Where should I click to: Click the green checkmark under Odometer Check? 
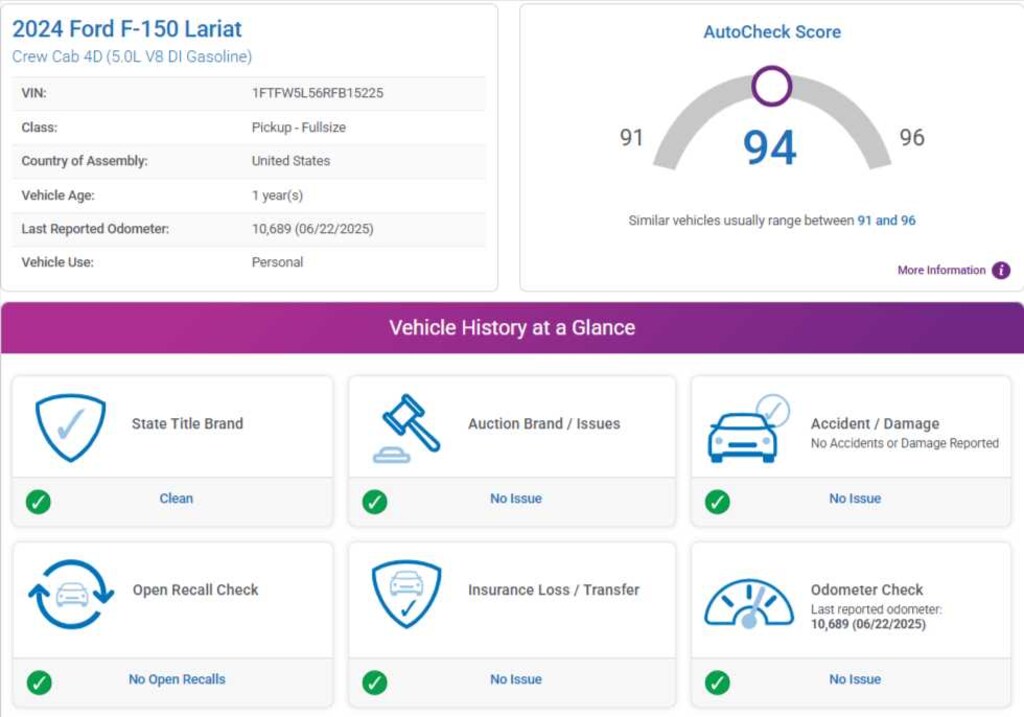pyautogui.click(x=717, y=682)
